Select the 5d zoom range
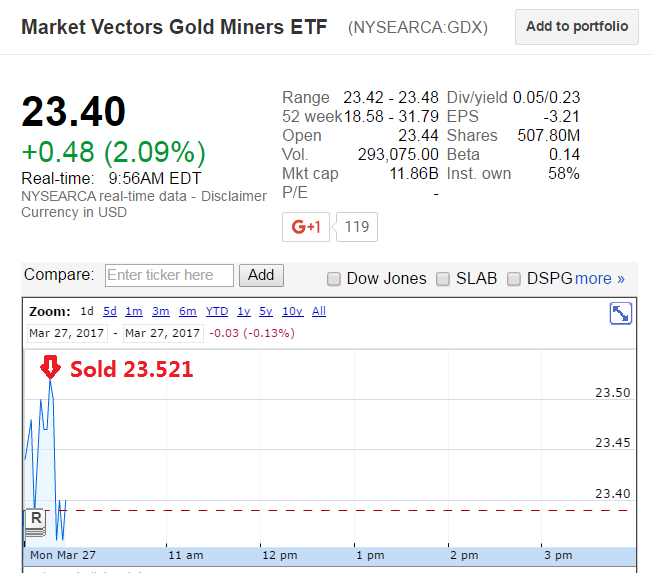This screenshot has width=653, height=573. [109, 312]
